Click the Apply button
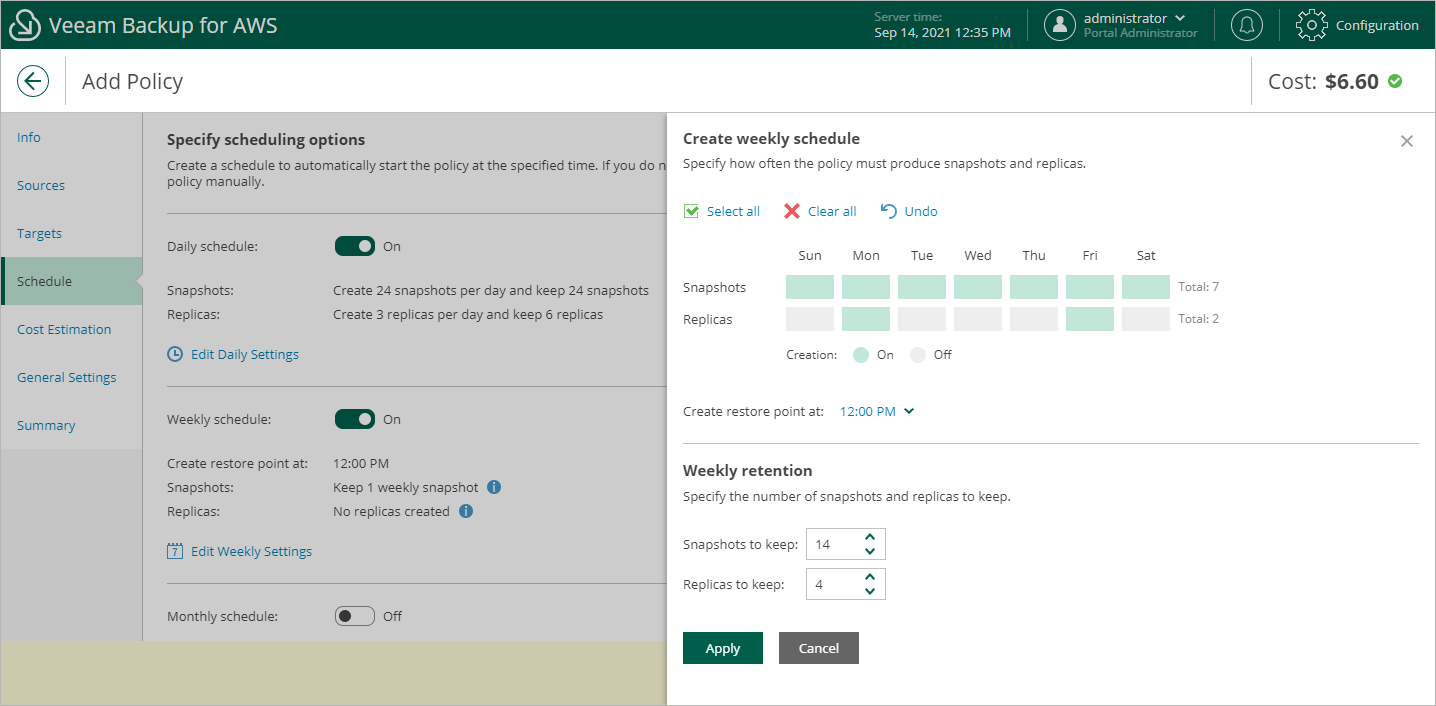 [722, 648]
